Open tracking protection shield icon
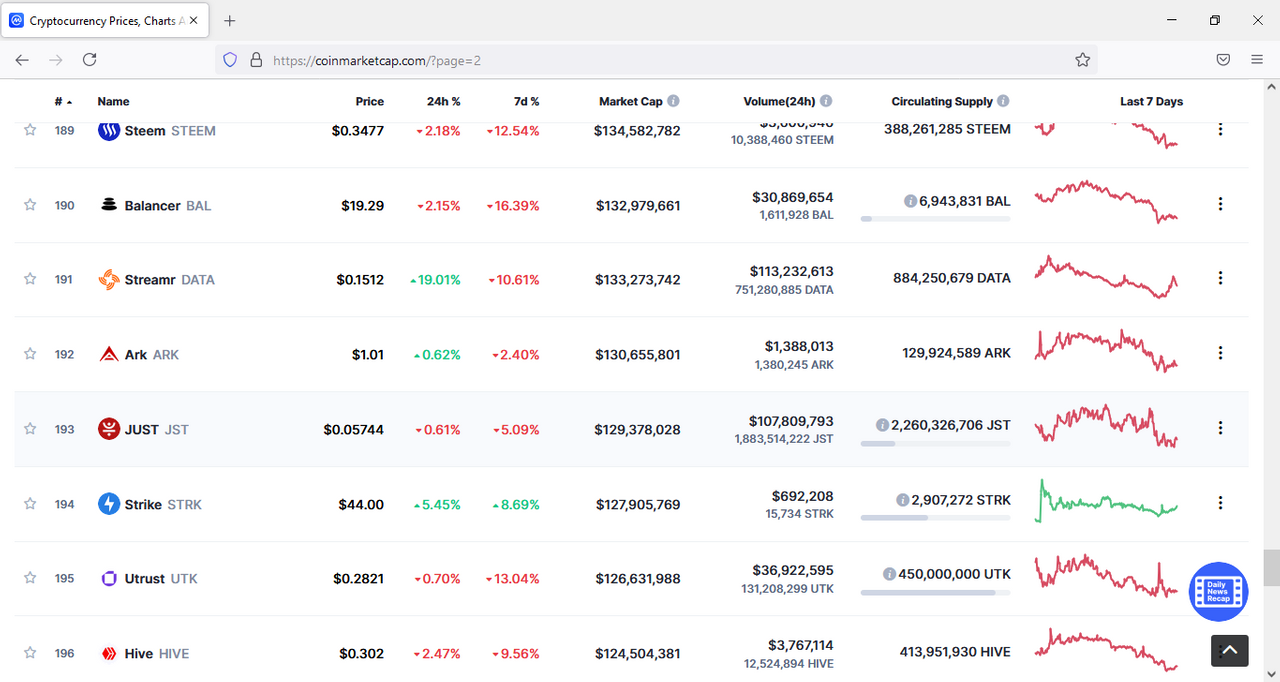The width and height of the screenshot is (1280, 682). (x=230, y=60)
